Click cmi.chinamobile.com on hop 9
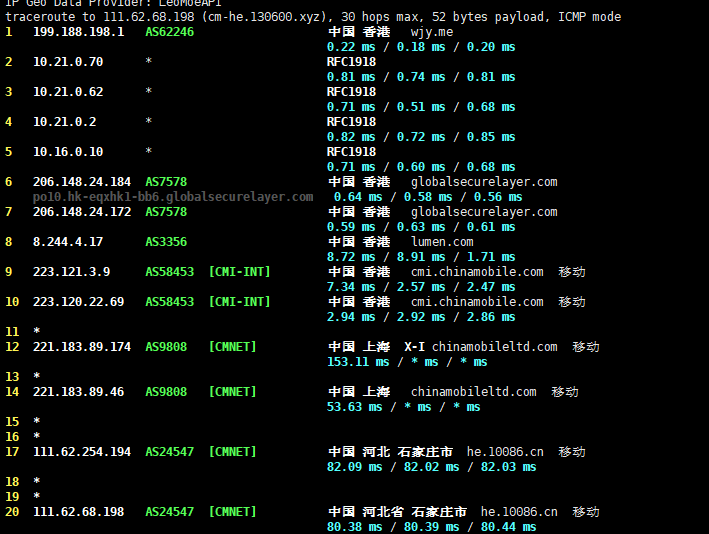The width and height of the screenshot is (709, 534). pos(477,272)
